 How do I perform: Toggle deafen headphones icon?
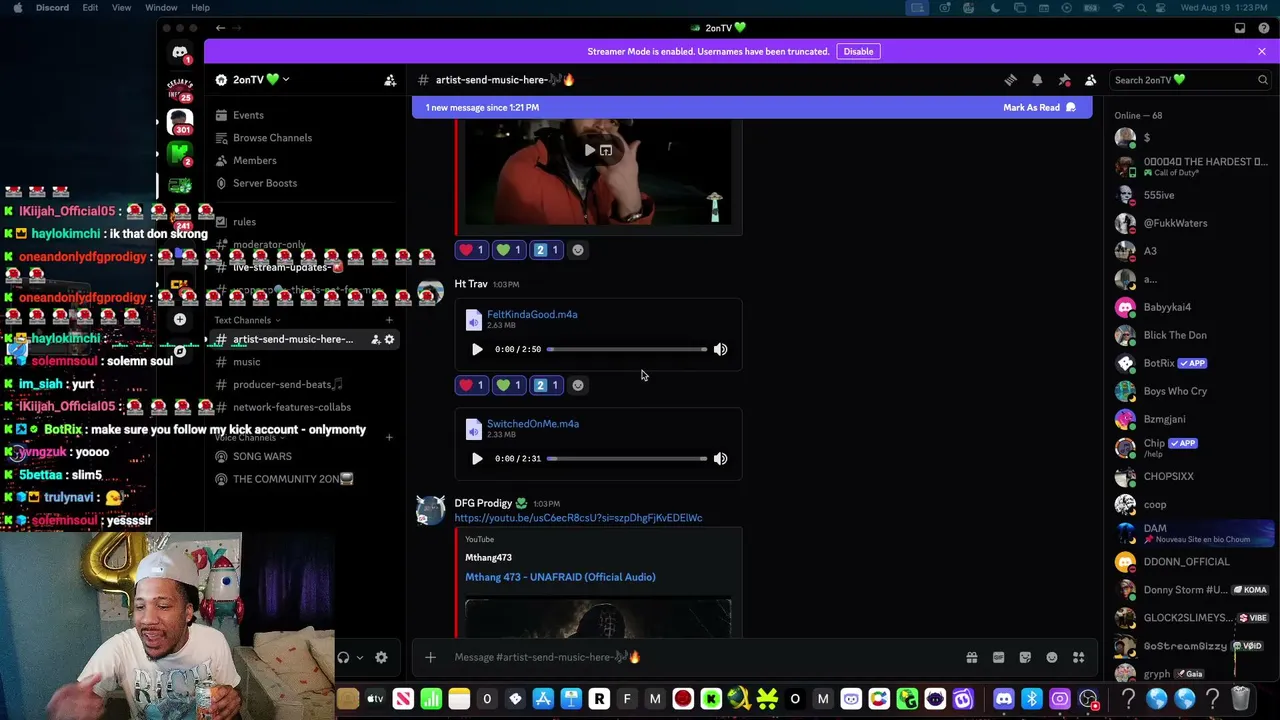[x=343, y=657]
